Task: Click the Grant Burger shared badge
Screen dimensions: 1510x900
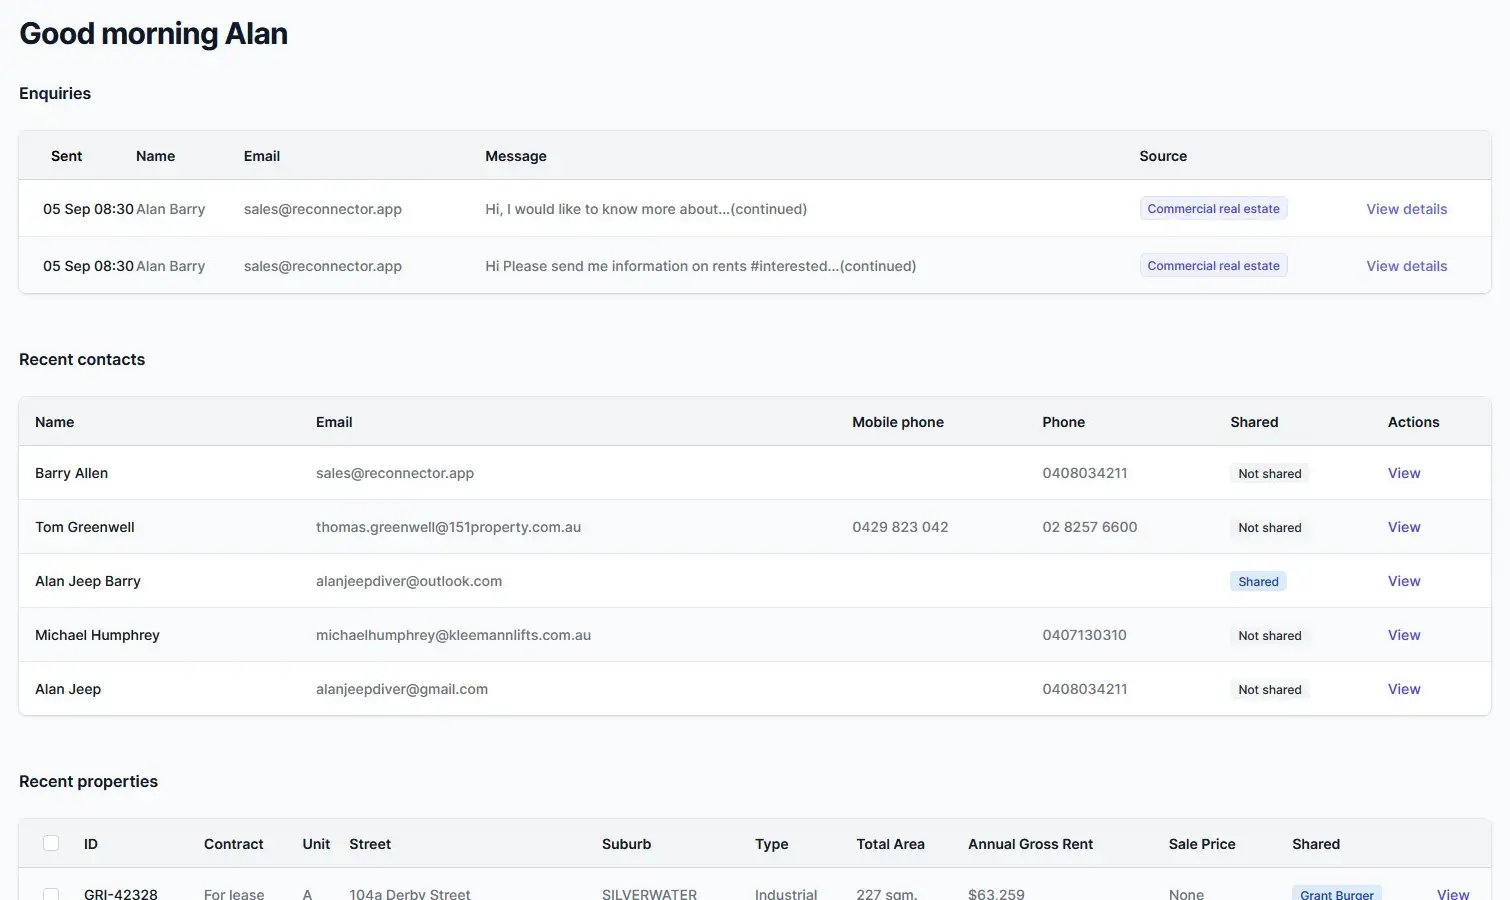Action: (1336, 894)
